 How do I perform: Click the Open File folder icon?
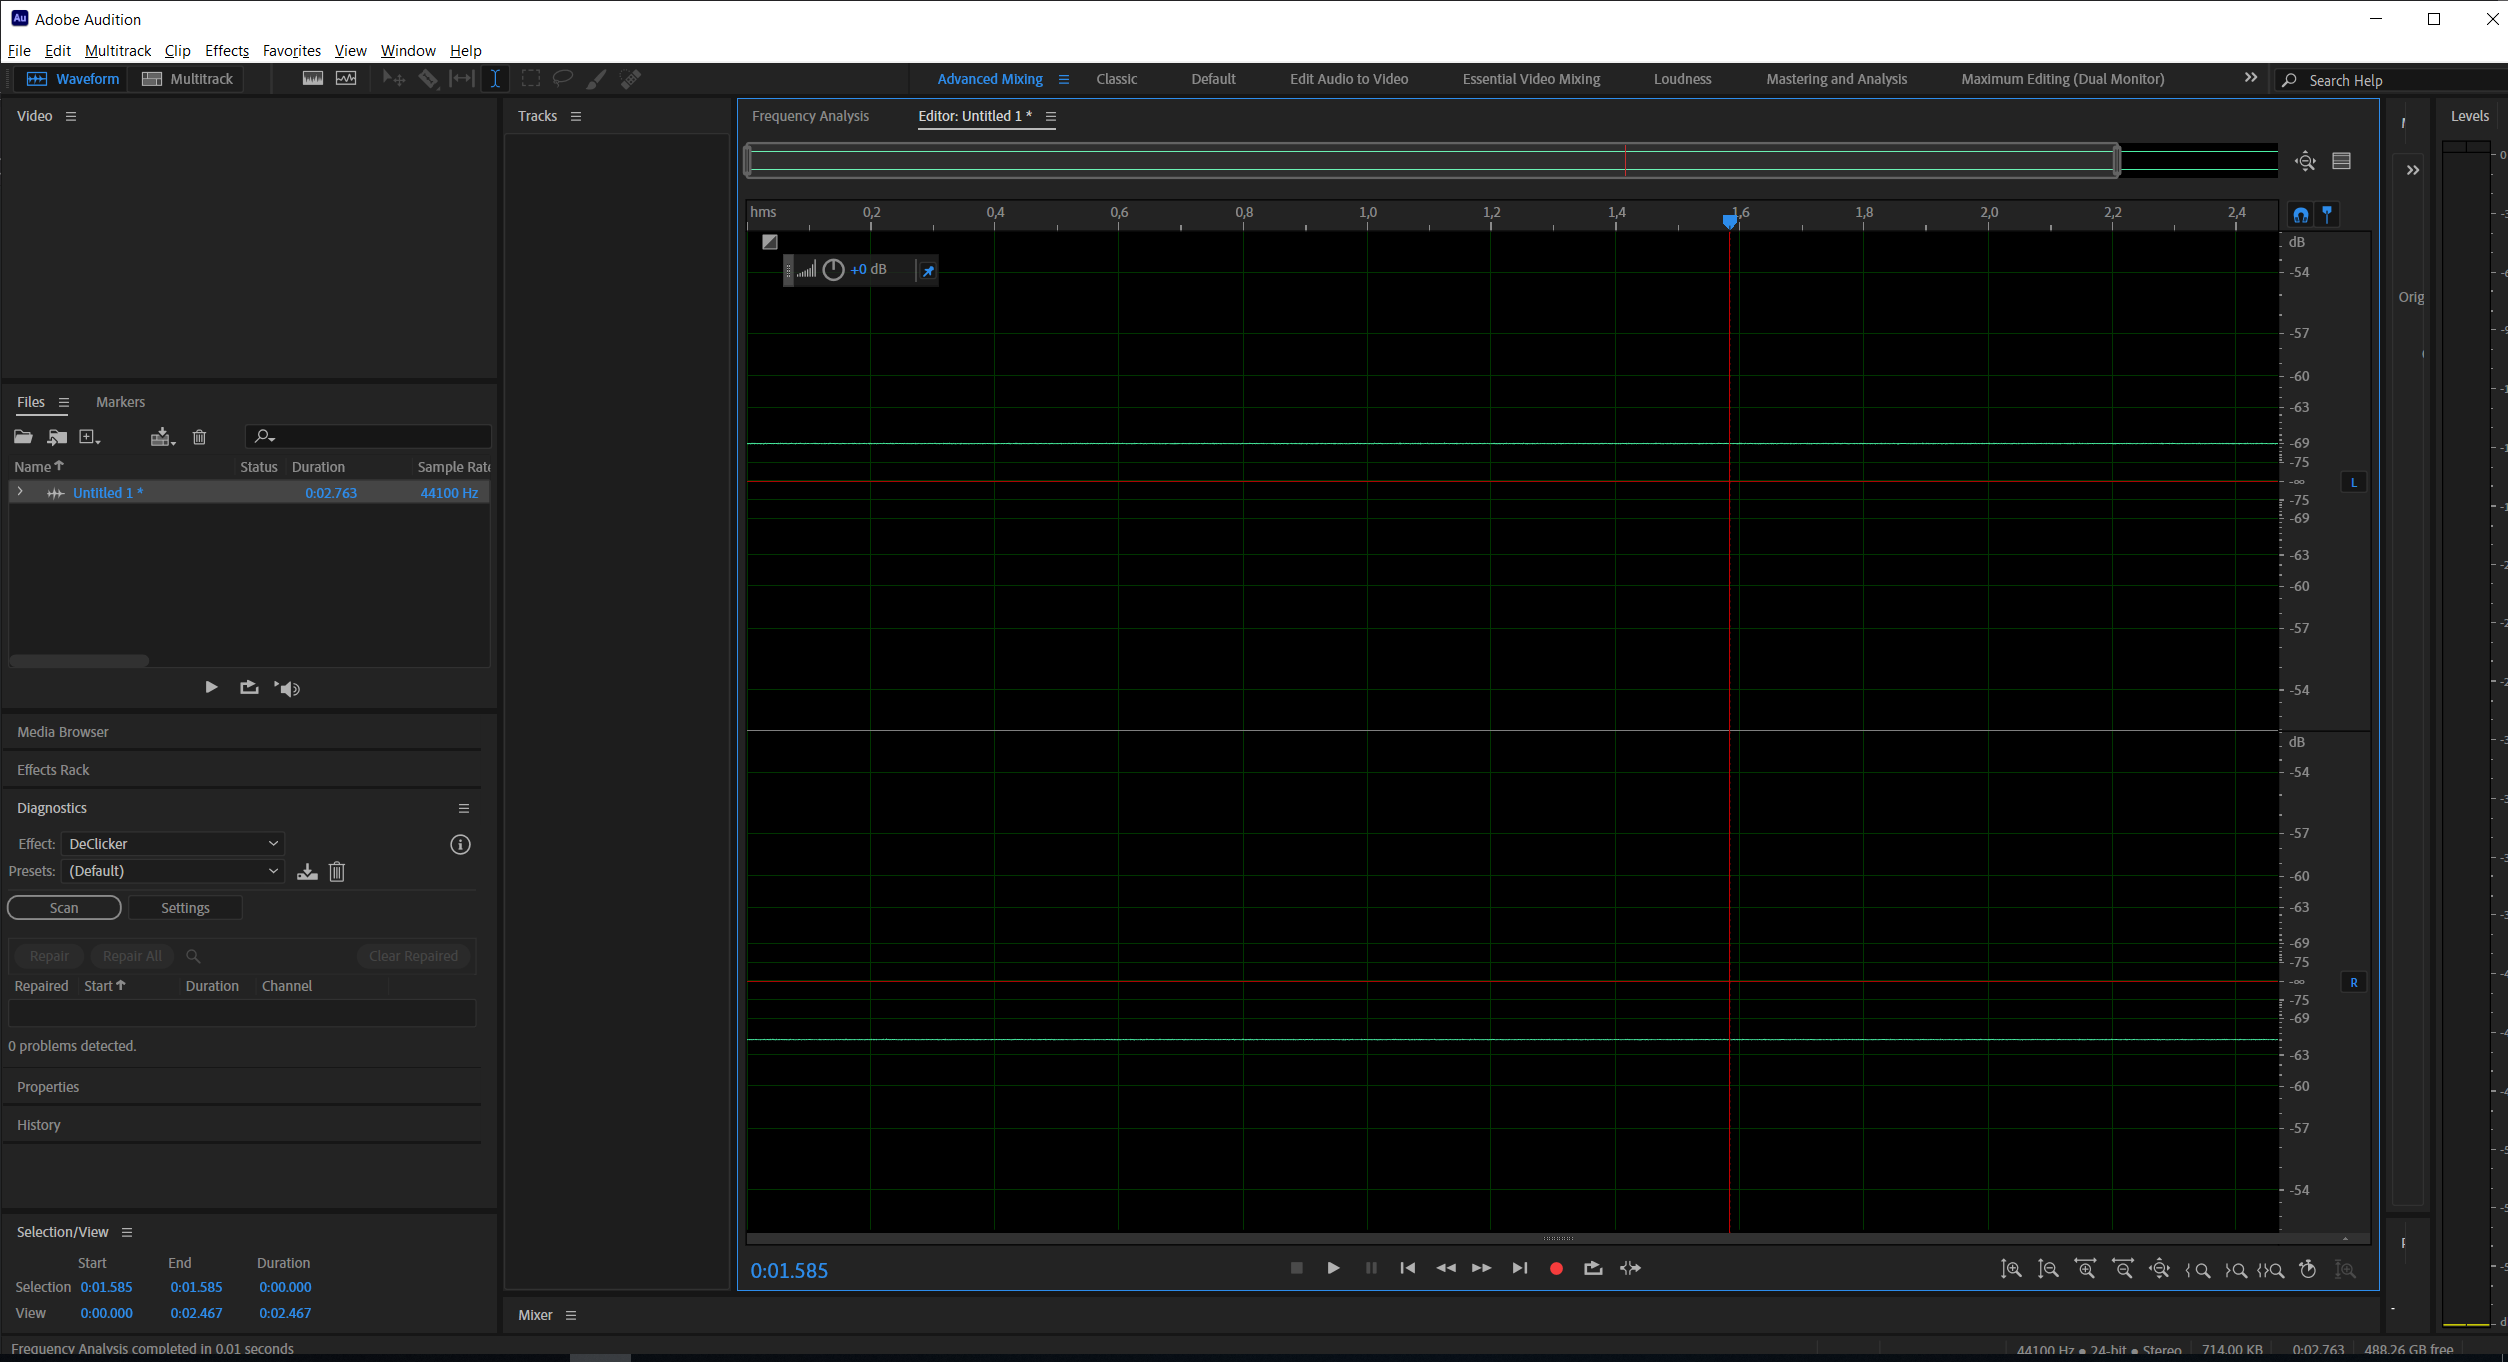(x=23, y=437)
